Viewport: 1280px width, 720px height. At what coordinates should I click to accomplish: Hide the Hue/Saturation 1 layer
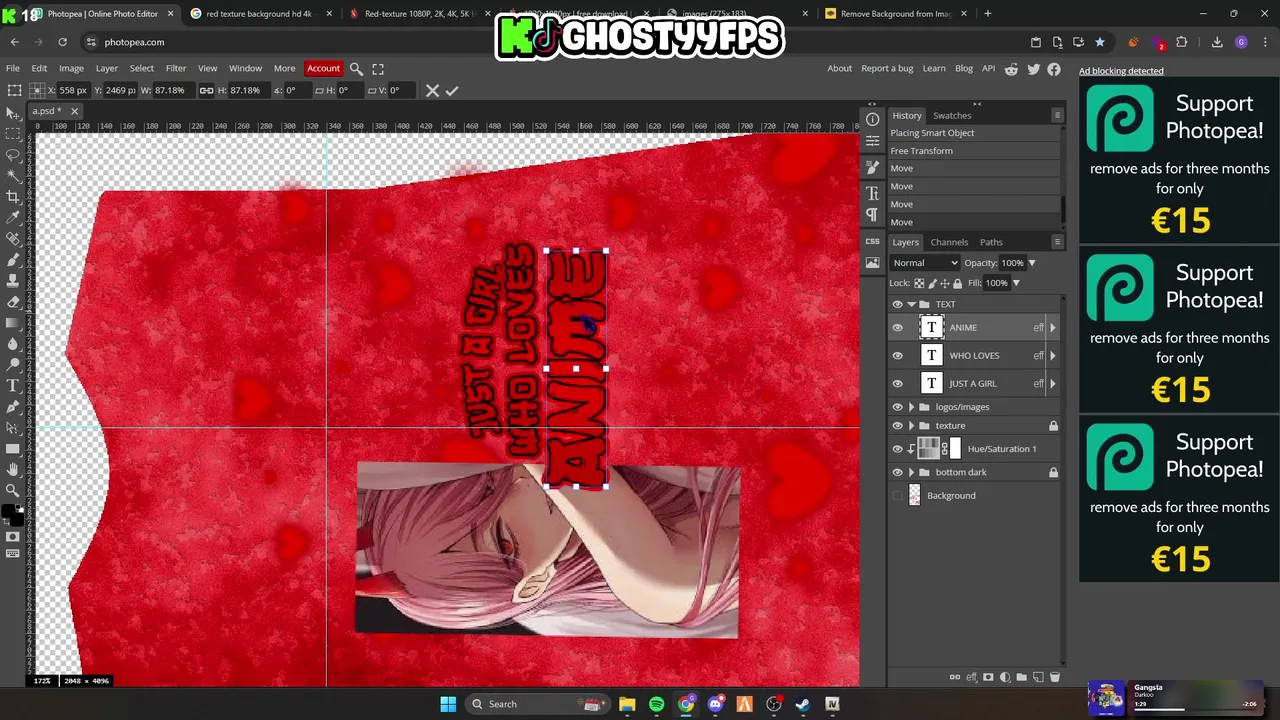tap(897, 449)
